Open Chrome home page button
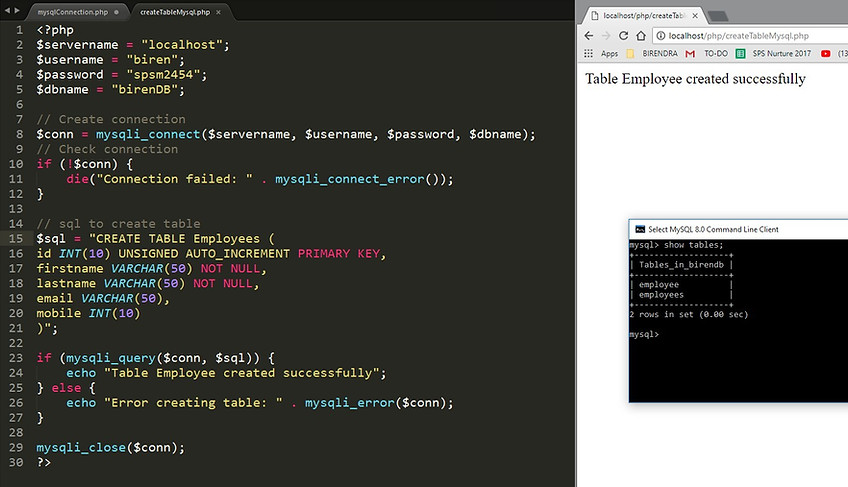Viewport: 848px width, 487px height. 641,36
